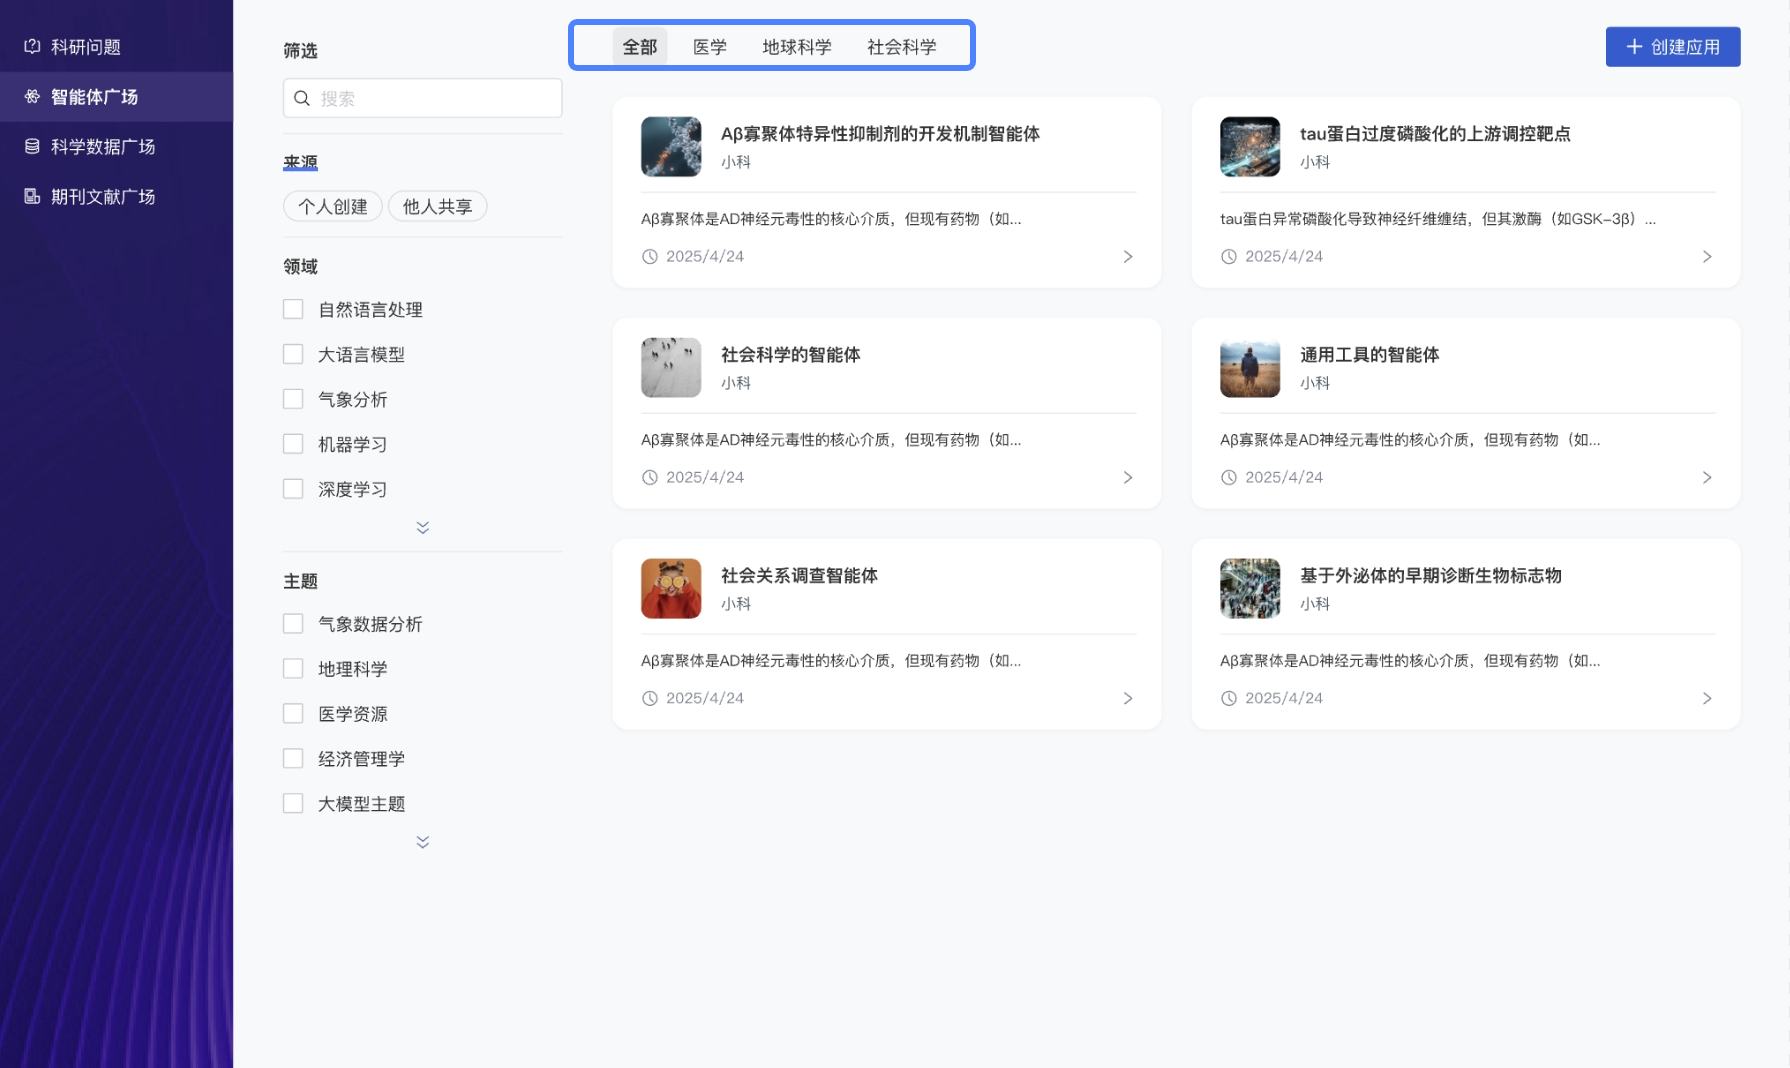Viewport: 1790px width, 1068px height.
Task: Select the 个人创建 source filter
Action: tap(332, 206)
